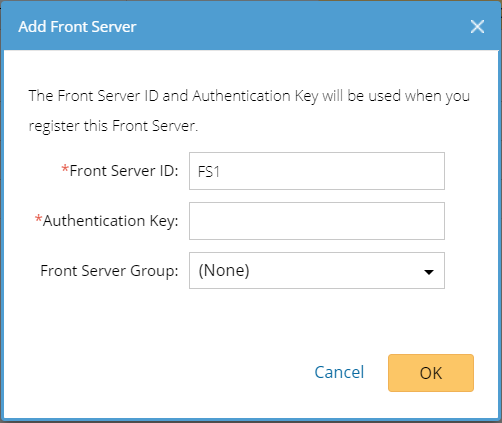The width and height of the screenshot is (502, 423).
Task: Click into the Authentication Key field
Action: coord(317,221)
